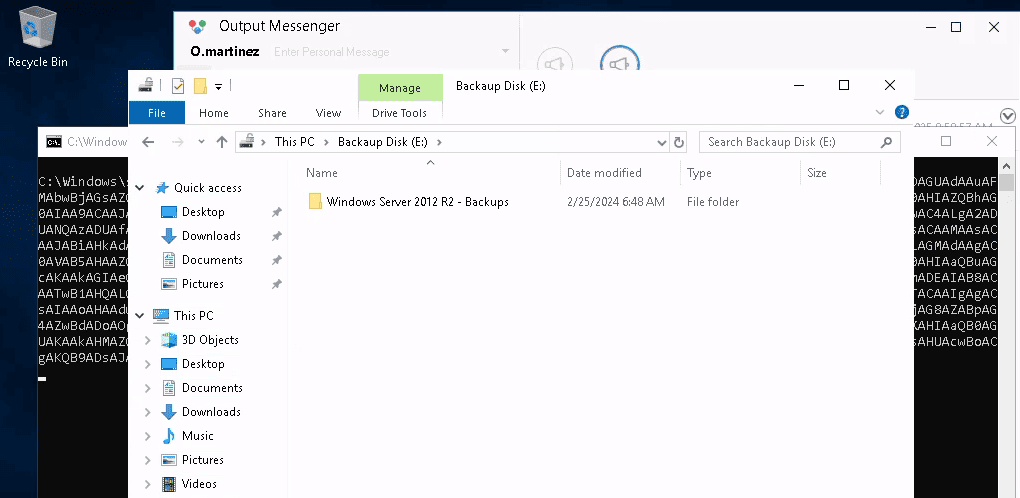The width and height of the screenshot is (1020, 498).
Task: Click the highlighted announcement megaphone in Output Messenger
Action: [620, 64]
